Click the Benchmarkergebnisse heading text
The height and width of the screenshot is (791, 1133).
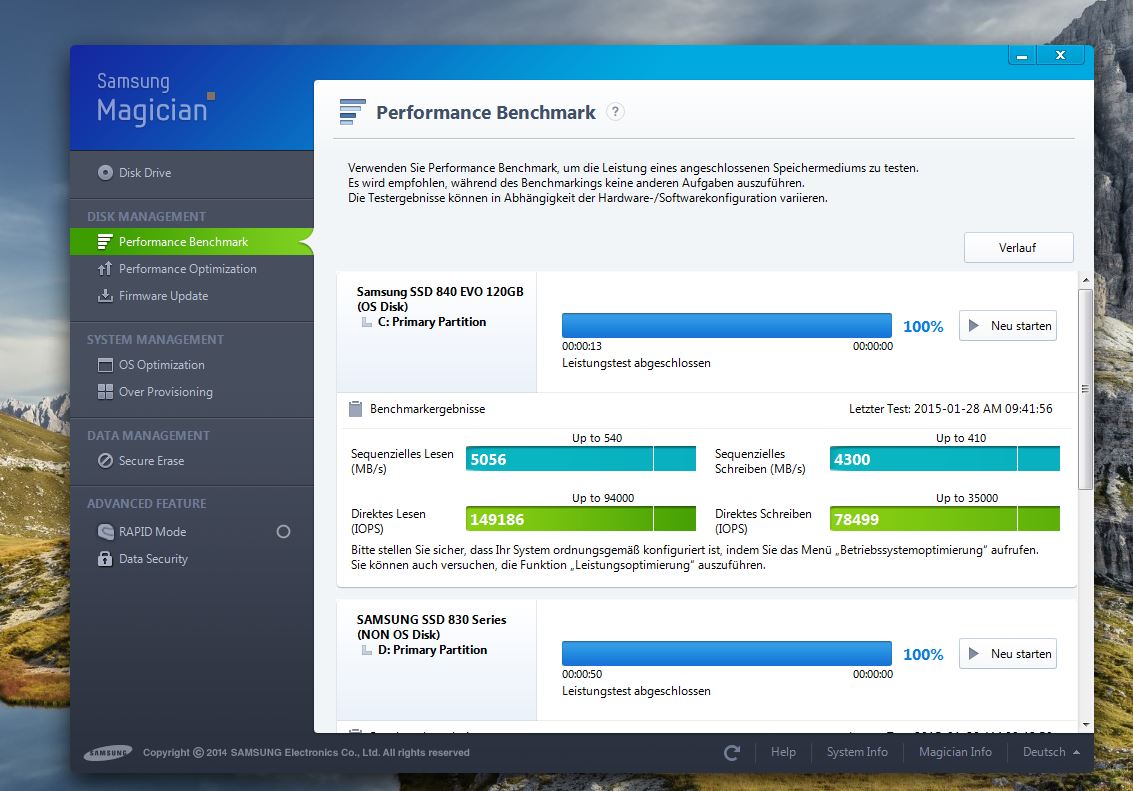click(428, 409)
